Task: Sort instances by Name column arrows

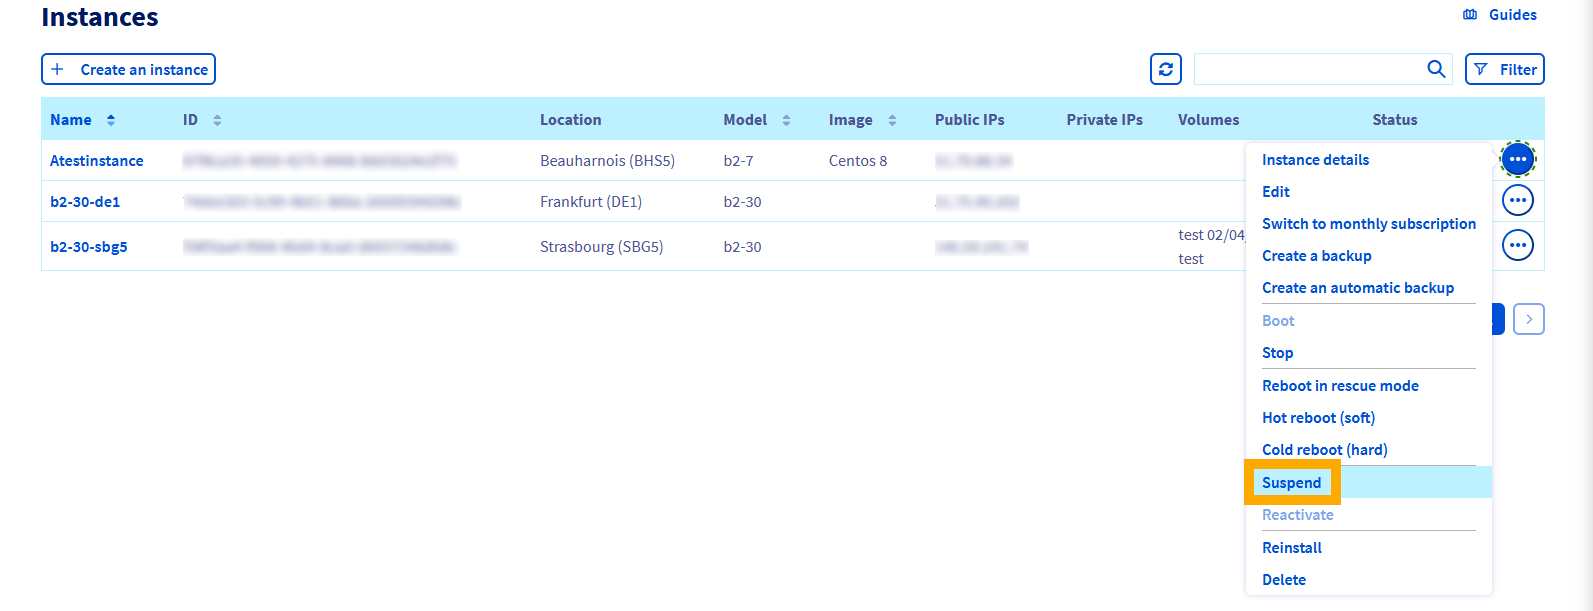Action: 111,120
